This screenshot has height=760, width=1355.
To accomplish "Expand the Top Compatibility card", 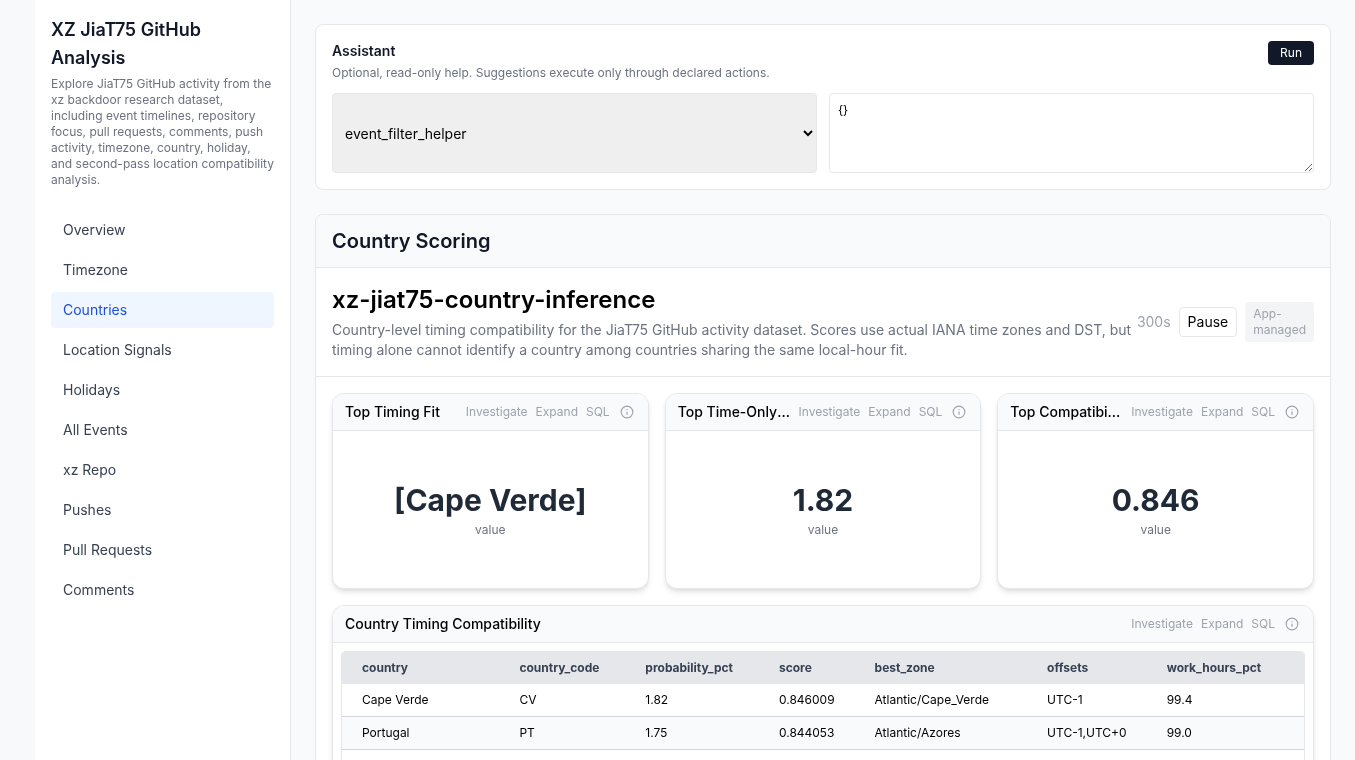I will 1222,412.
